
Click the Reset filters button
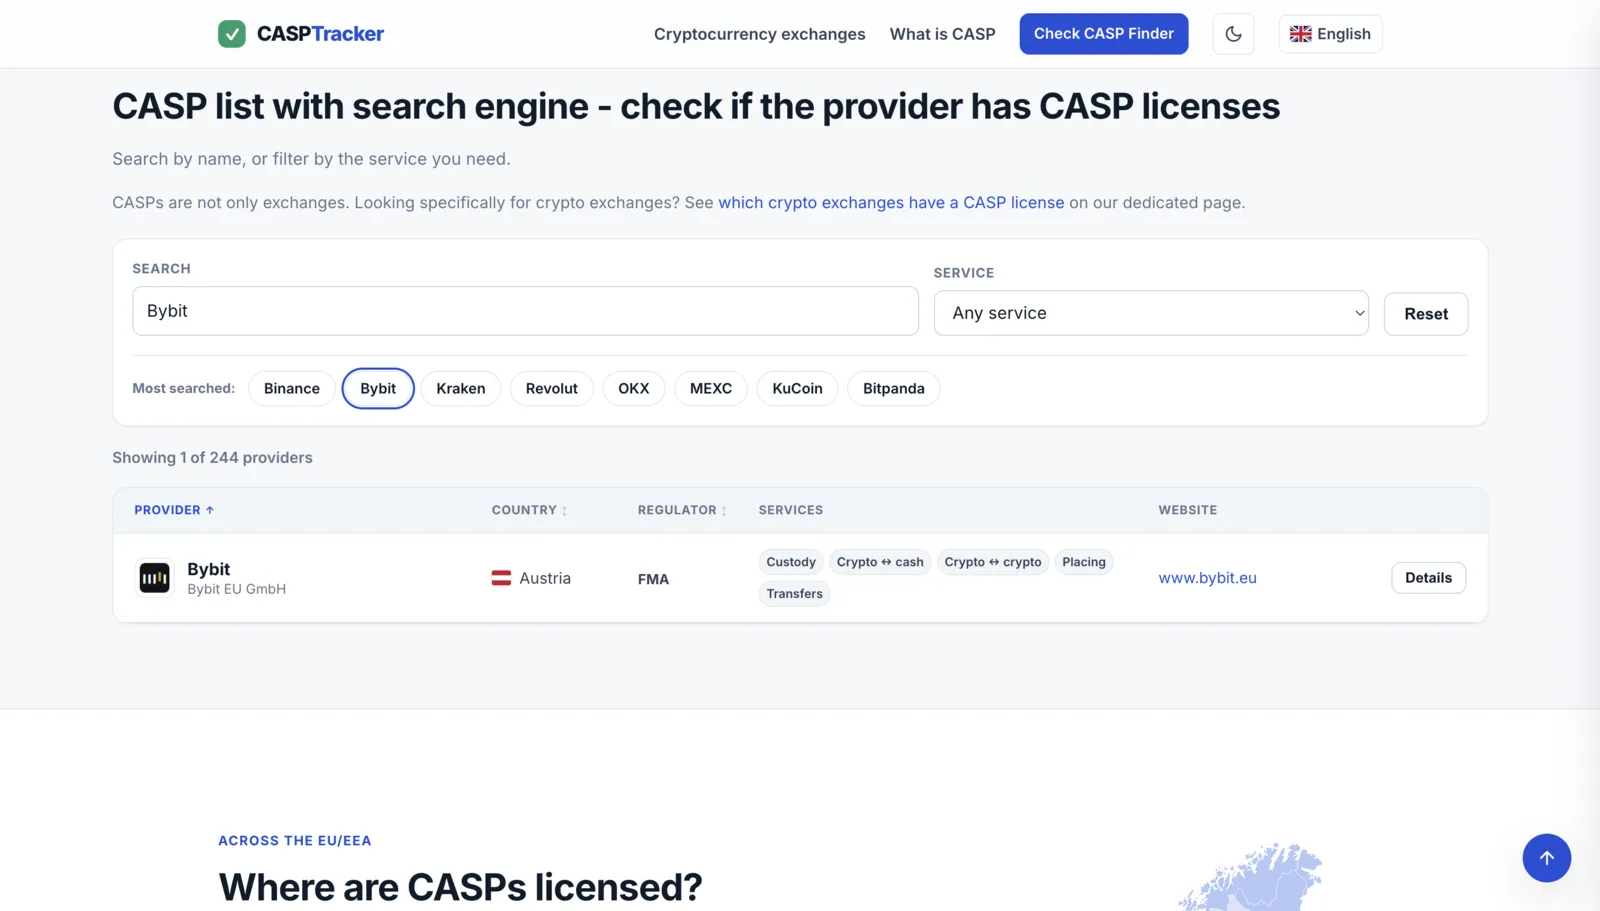coord(1426,314)
